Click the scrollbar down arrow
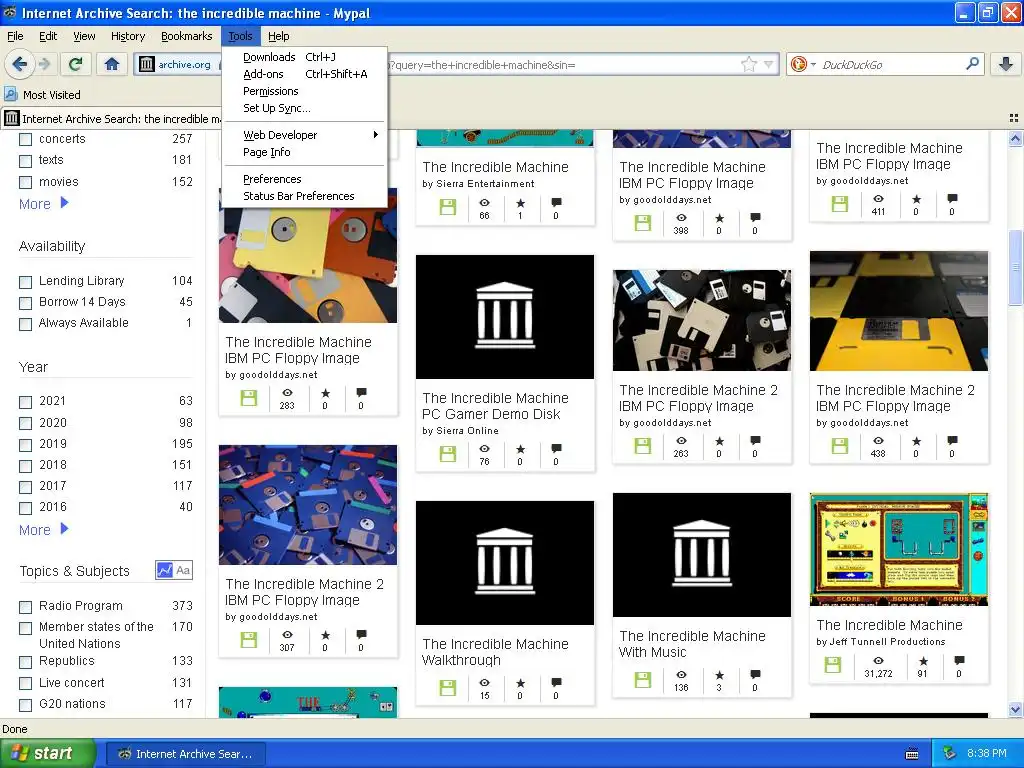Image resolution: width=1024 pixels, height=768 pixels. [x=1015, y=709]
